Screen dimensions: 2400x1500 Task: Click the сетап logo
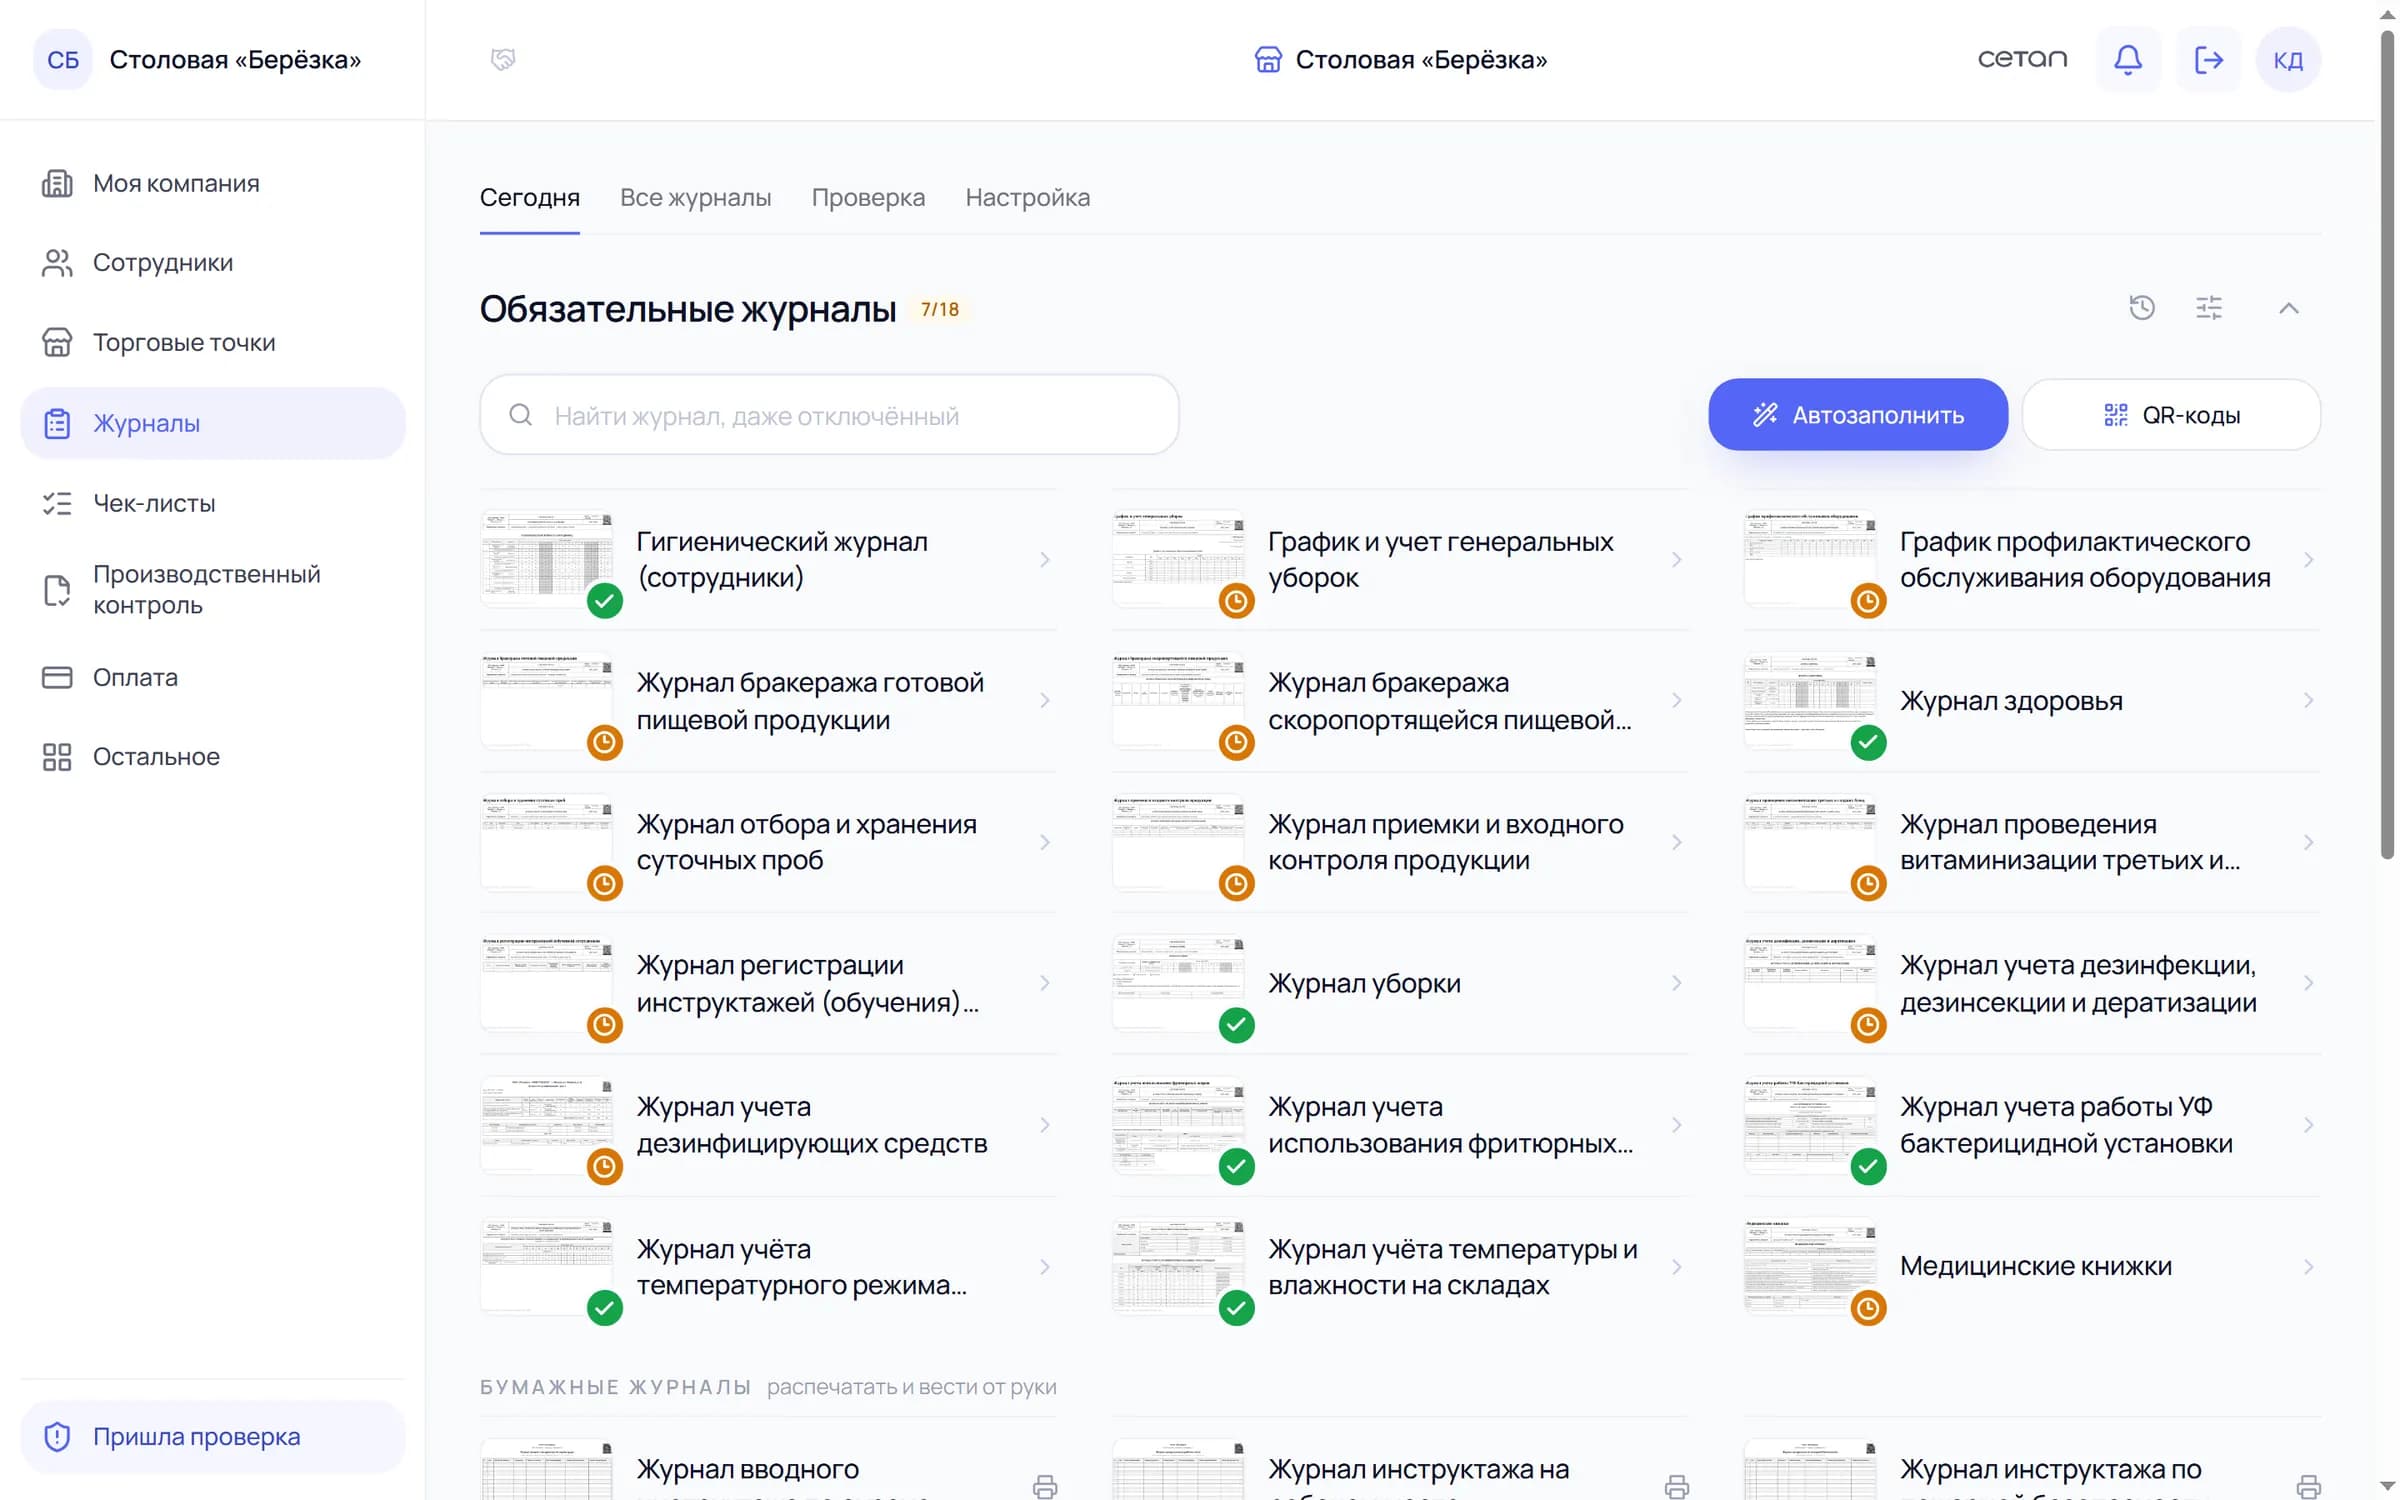click(x=2022, y=59)
